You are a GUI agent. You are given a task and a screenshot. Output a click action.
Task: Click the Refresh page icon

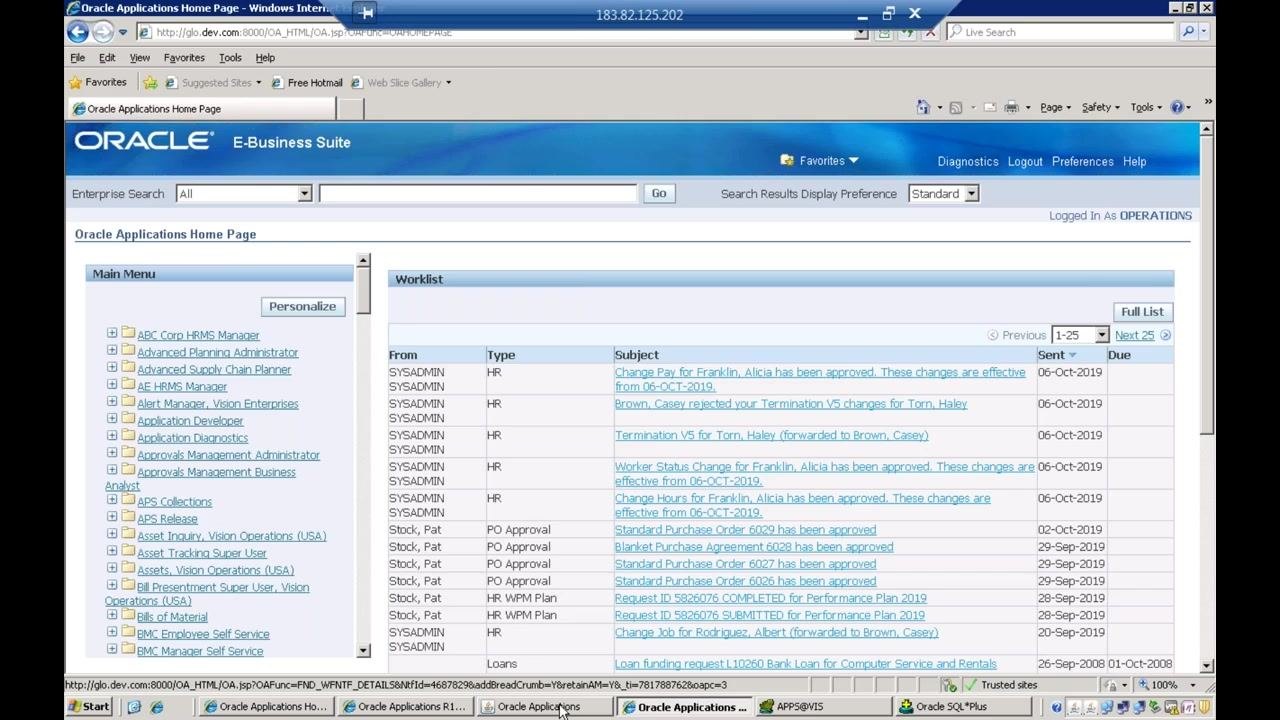[906, 32]
